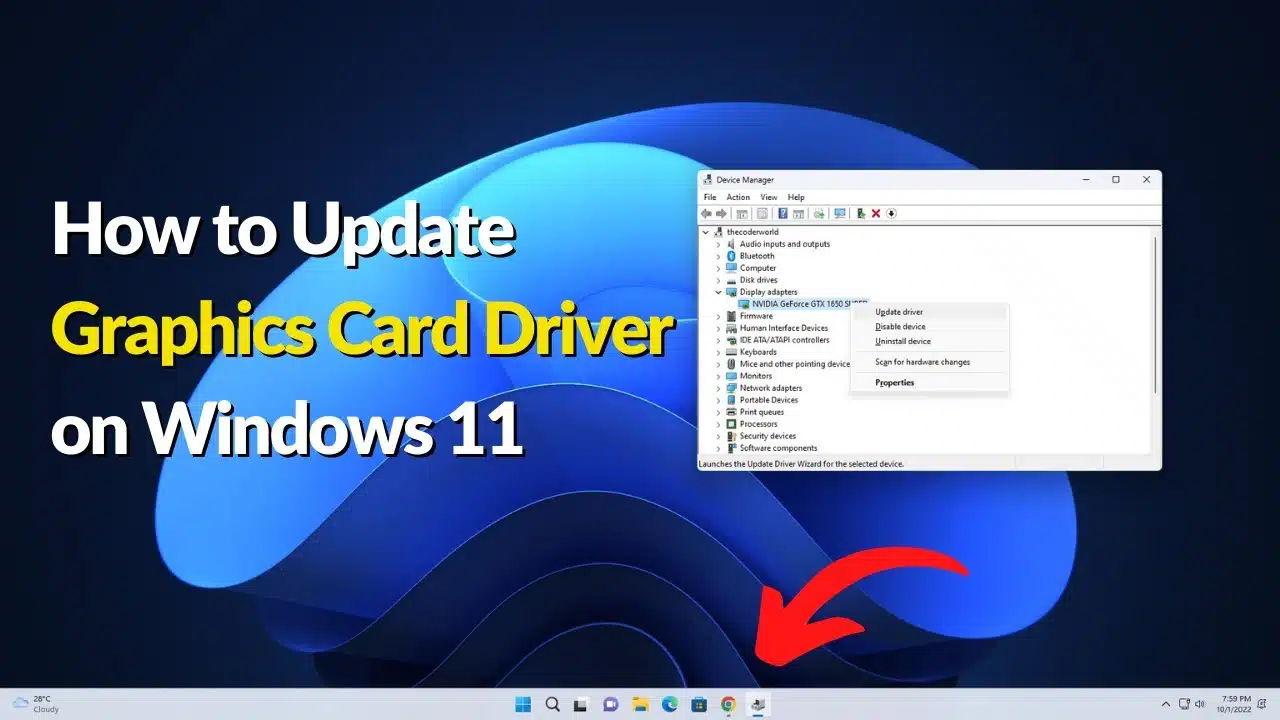Click the Windows Start button
1280x720 pixels.
point(523,704)
